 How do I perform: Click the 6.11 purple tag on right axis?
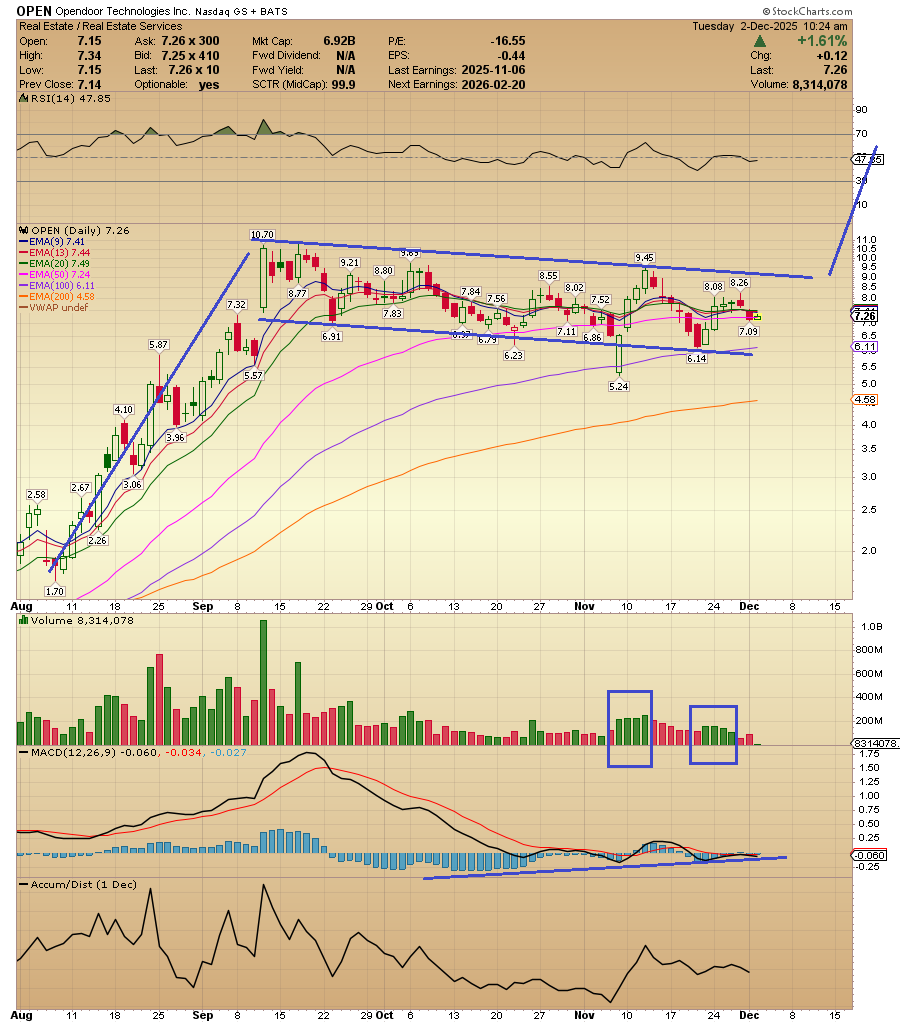coord(865,346)
